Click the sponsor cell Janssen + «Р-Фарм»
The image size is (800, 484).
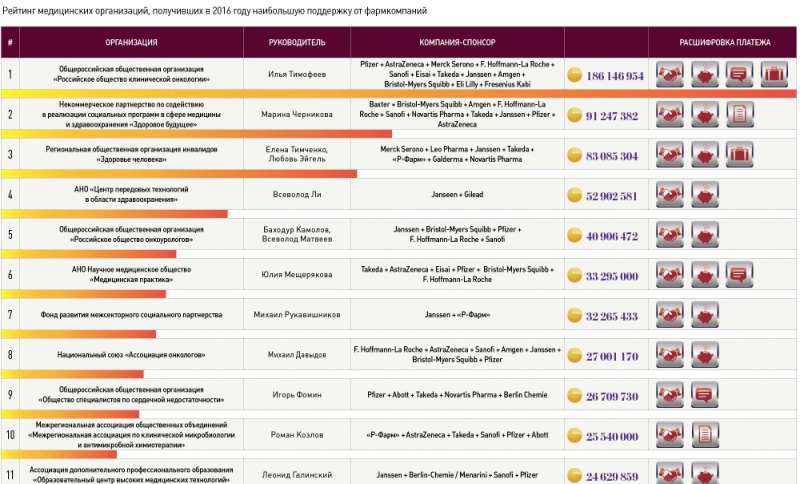pyautogui.click(x=457, y=315)
